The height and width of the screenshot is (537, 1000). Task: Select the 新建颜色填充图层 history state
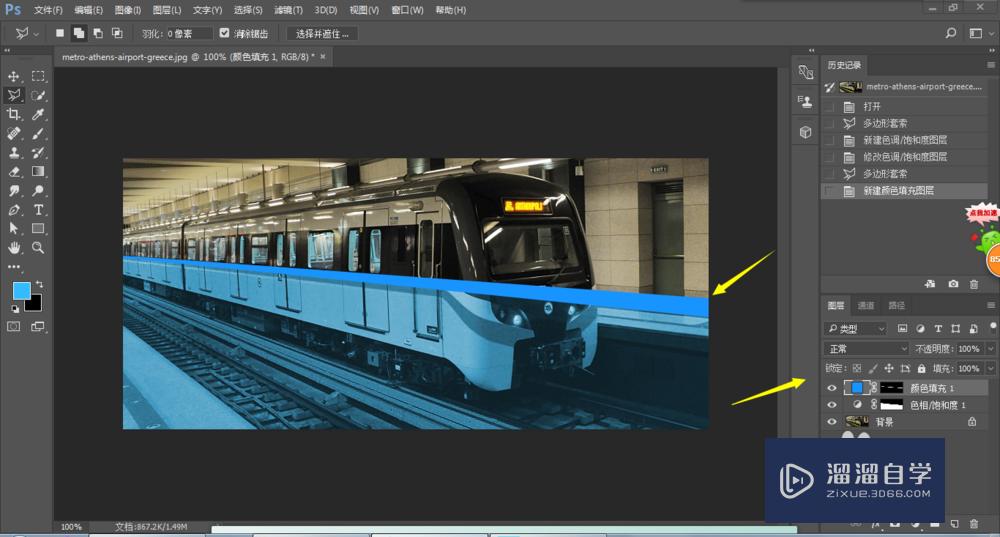click(x=904, y=191)
